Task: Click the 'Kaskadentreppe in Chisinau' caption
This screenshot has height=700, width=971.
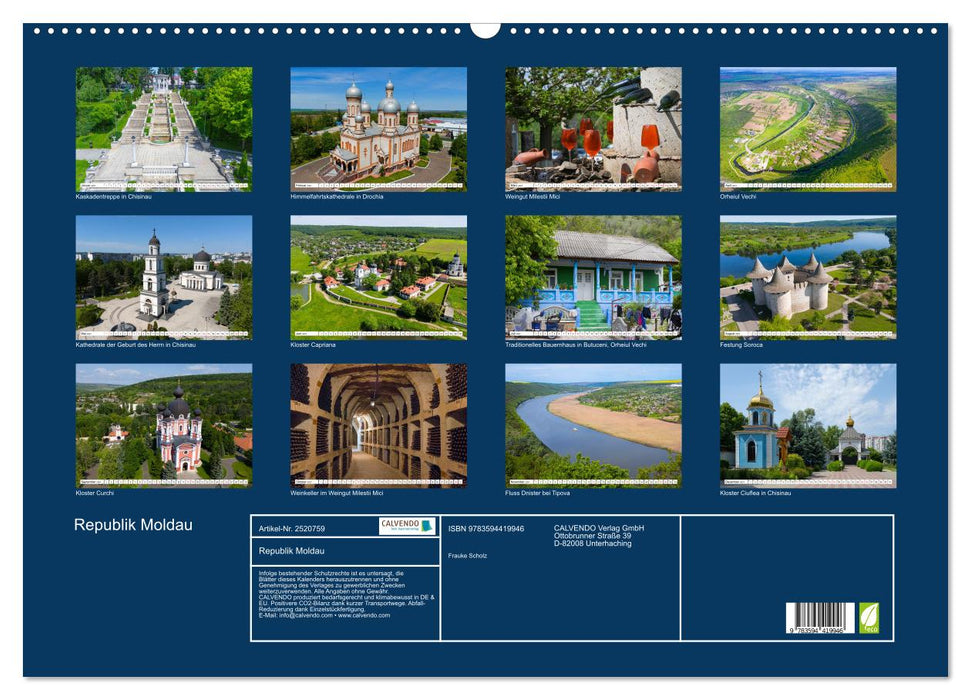Action: pos(113,196)
